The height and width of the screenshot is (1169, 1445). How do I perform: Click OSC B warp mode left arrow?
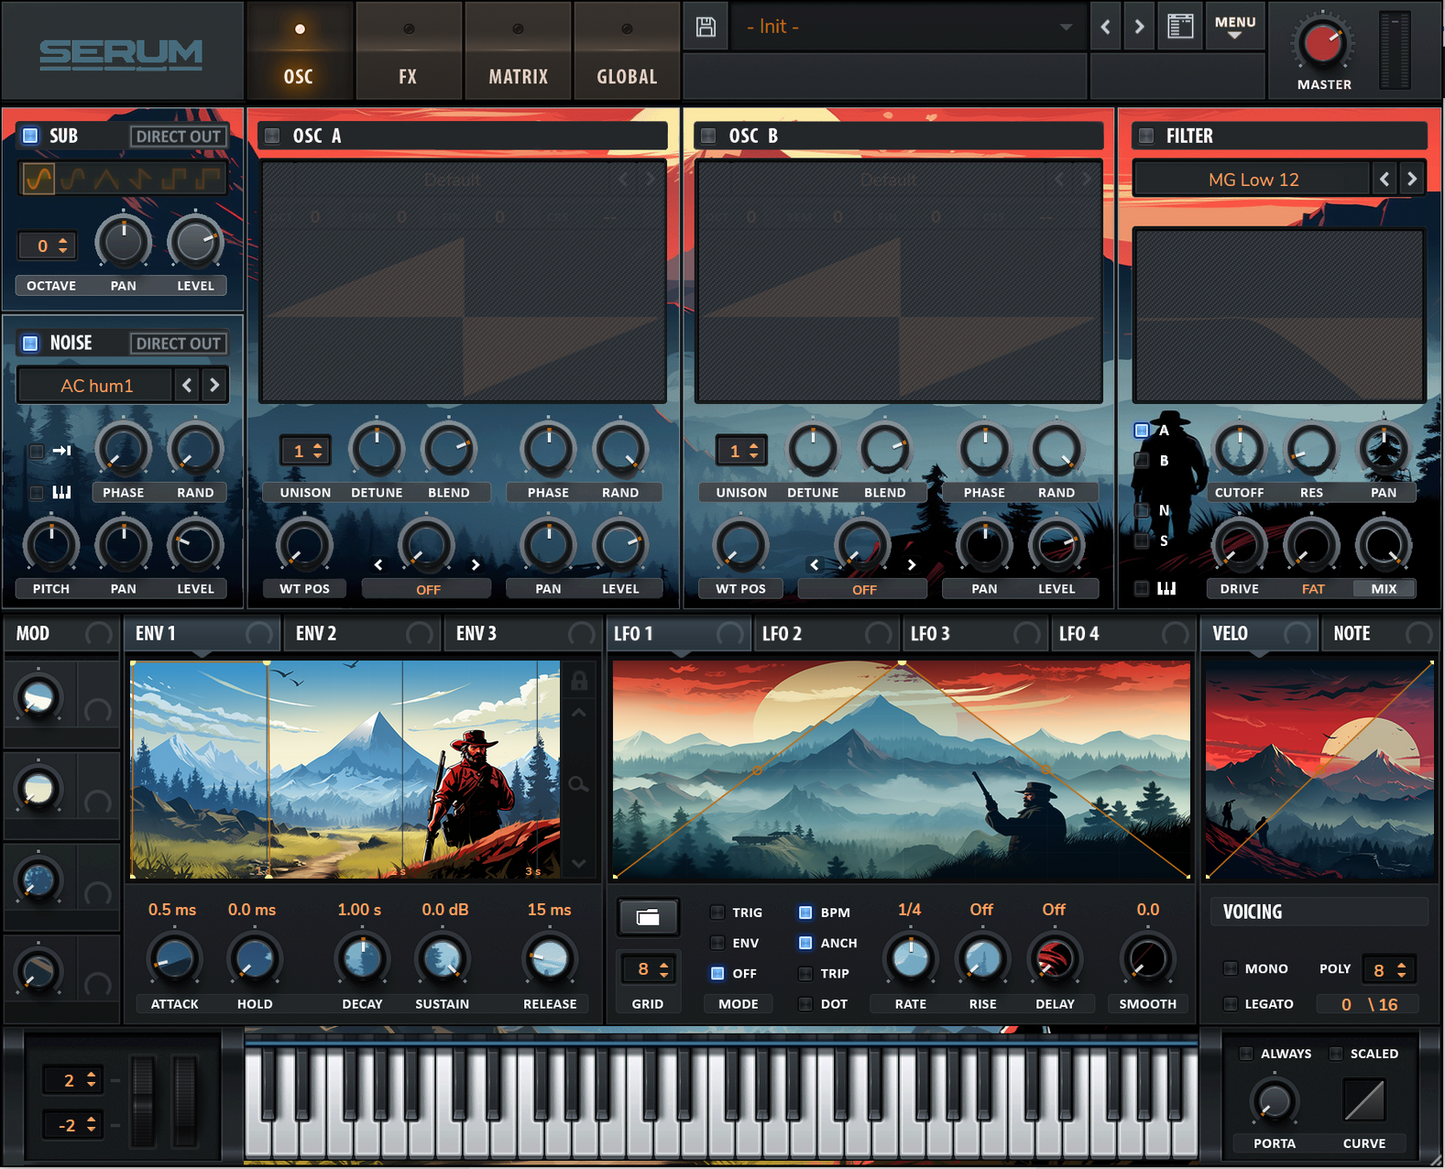(x=814, y=565)
